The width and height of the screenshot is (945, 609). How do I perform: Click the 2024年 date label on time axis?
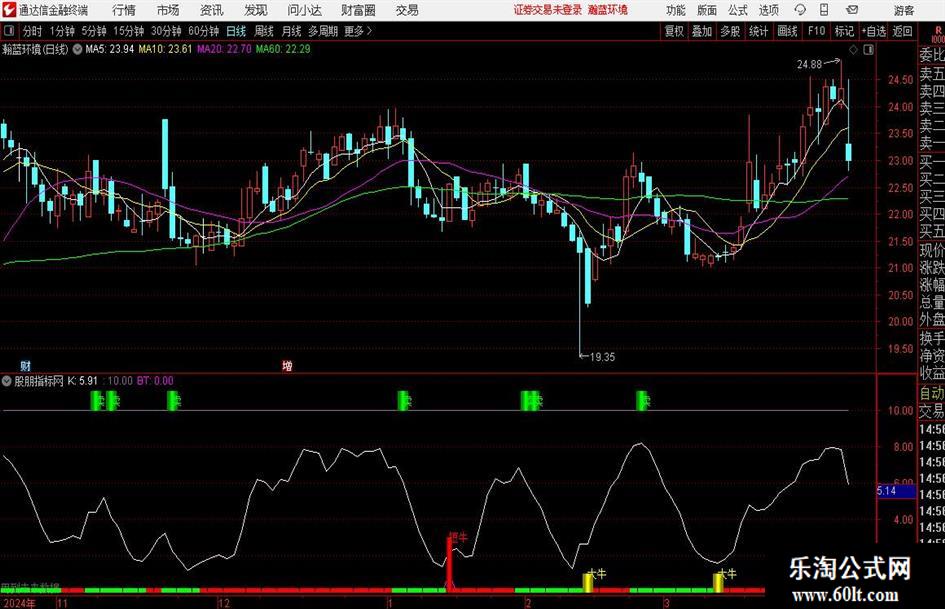click(19, 603)
